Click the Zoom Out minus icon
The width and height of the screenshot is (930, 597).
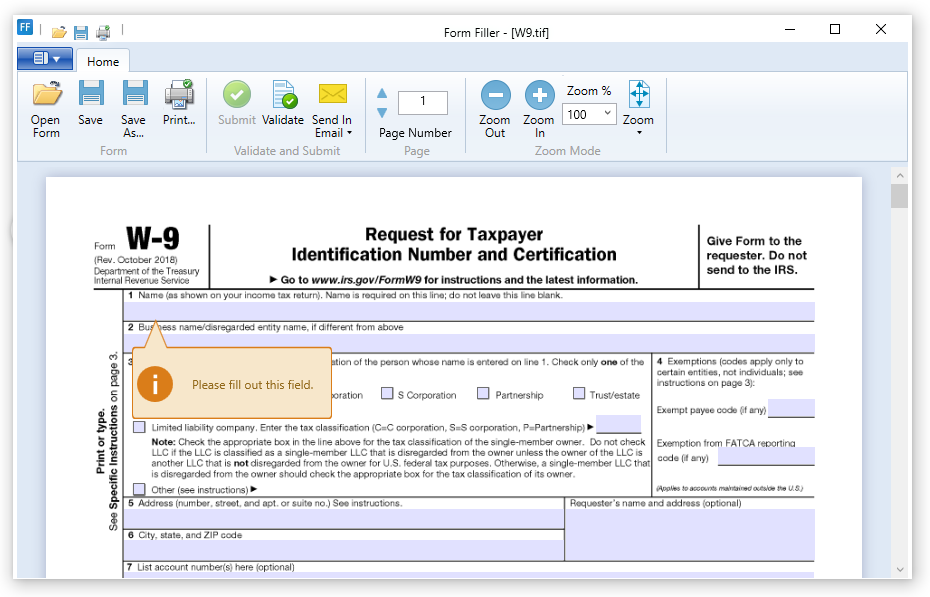pyautogui.click(x=495, y=96)
